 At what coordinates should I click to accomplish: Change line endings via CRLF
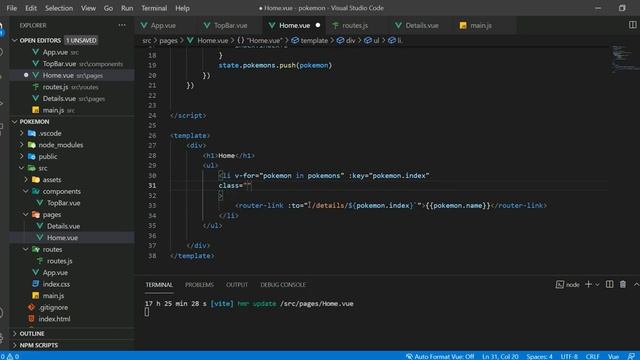(x=593, y=356)
